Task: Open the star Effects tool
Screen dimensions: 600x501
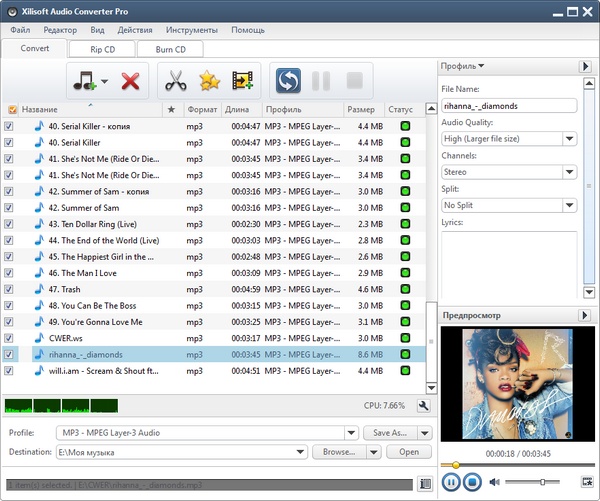Action: [x=209, y=80]
